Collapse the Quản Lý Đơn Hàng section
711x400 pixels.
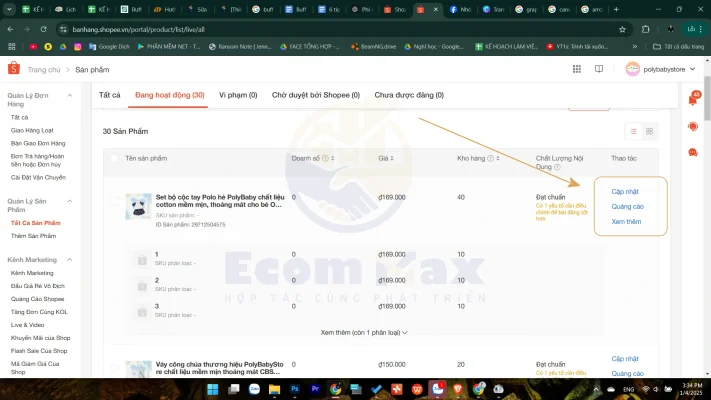click(69, 96)
